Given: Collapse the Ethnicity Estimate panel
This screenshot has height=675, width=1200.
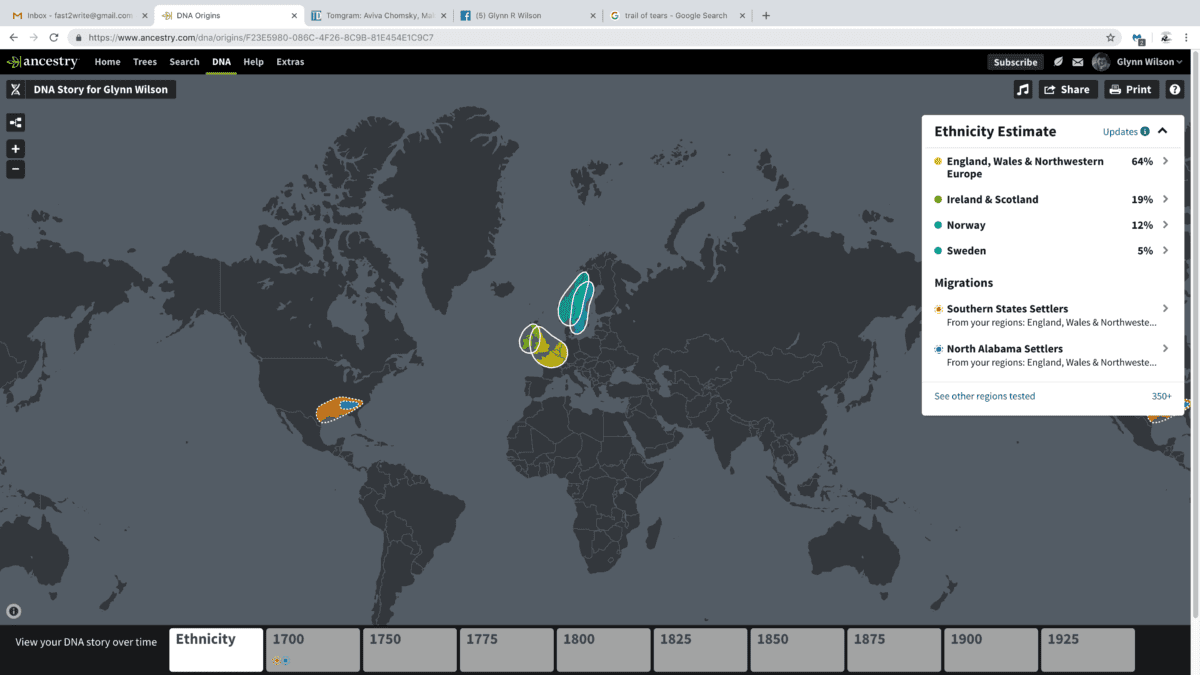Looking at the screenshot, I should pos(1162,131).
